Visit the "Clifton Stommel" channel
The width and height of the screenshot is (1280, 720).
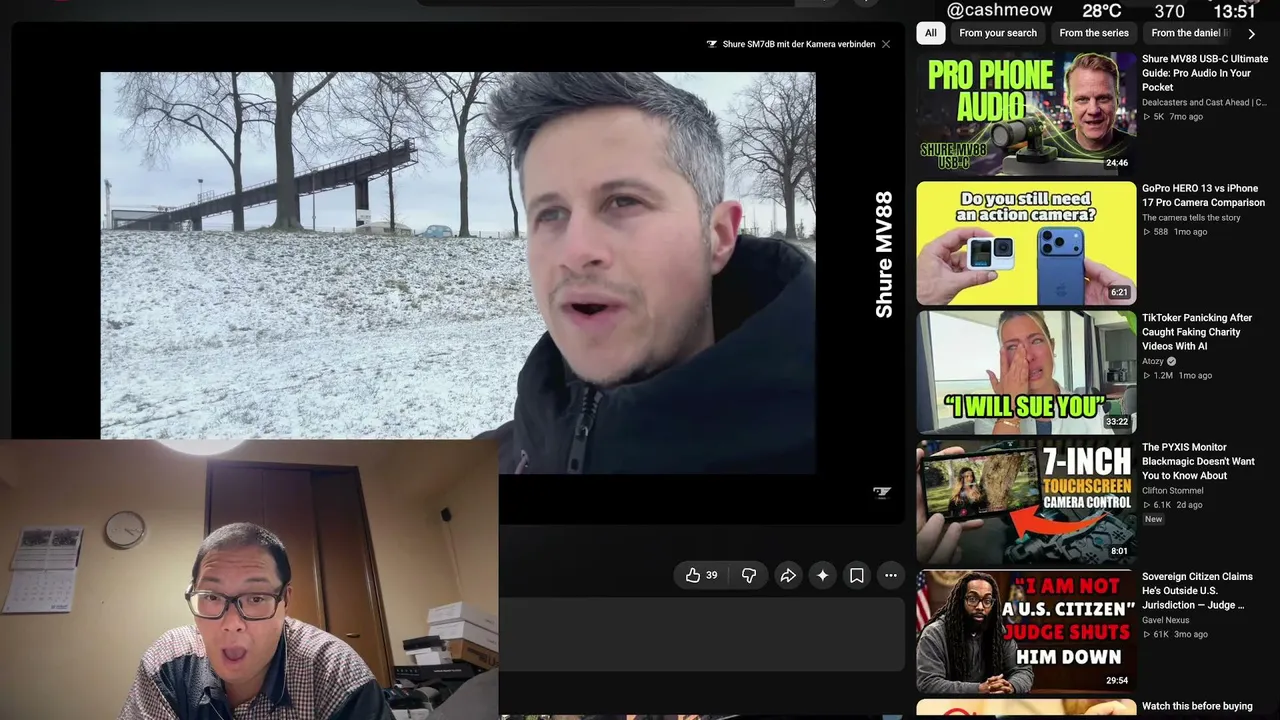point(1172,491)
